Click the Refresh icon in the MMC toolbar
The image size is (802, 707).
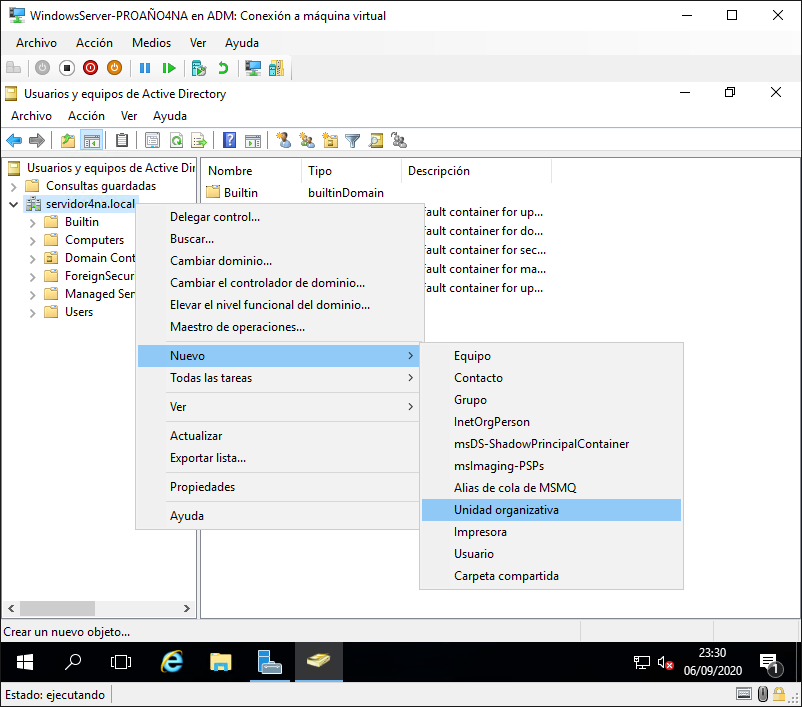pyautogui.click(x=176, y=140)
